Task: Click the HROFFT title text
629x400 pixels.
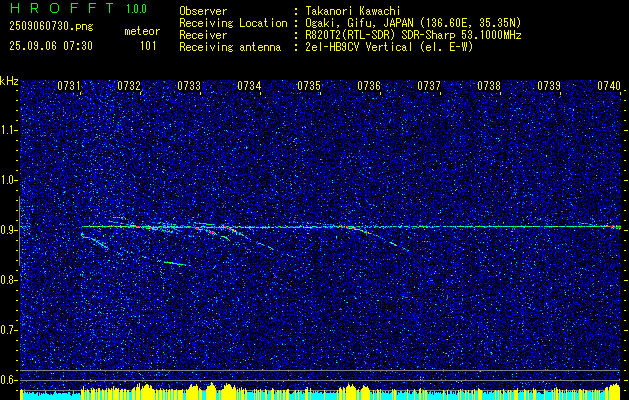Action: (x=63, y=8)
